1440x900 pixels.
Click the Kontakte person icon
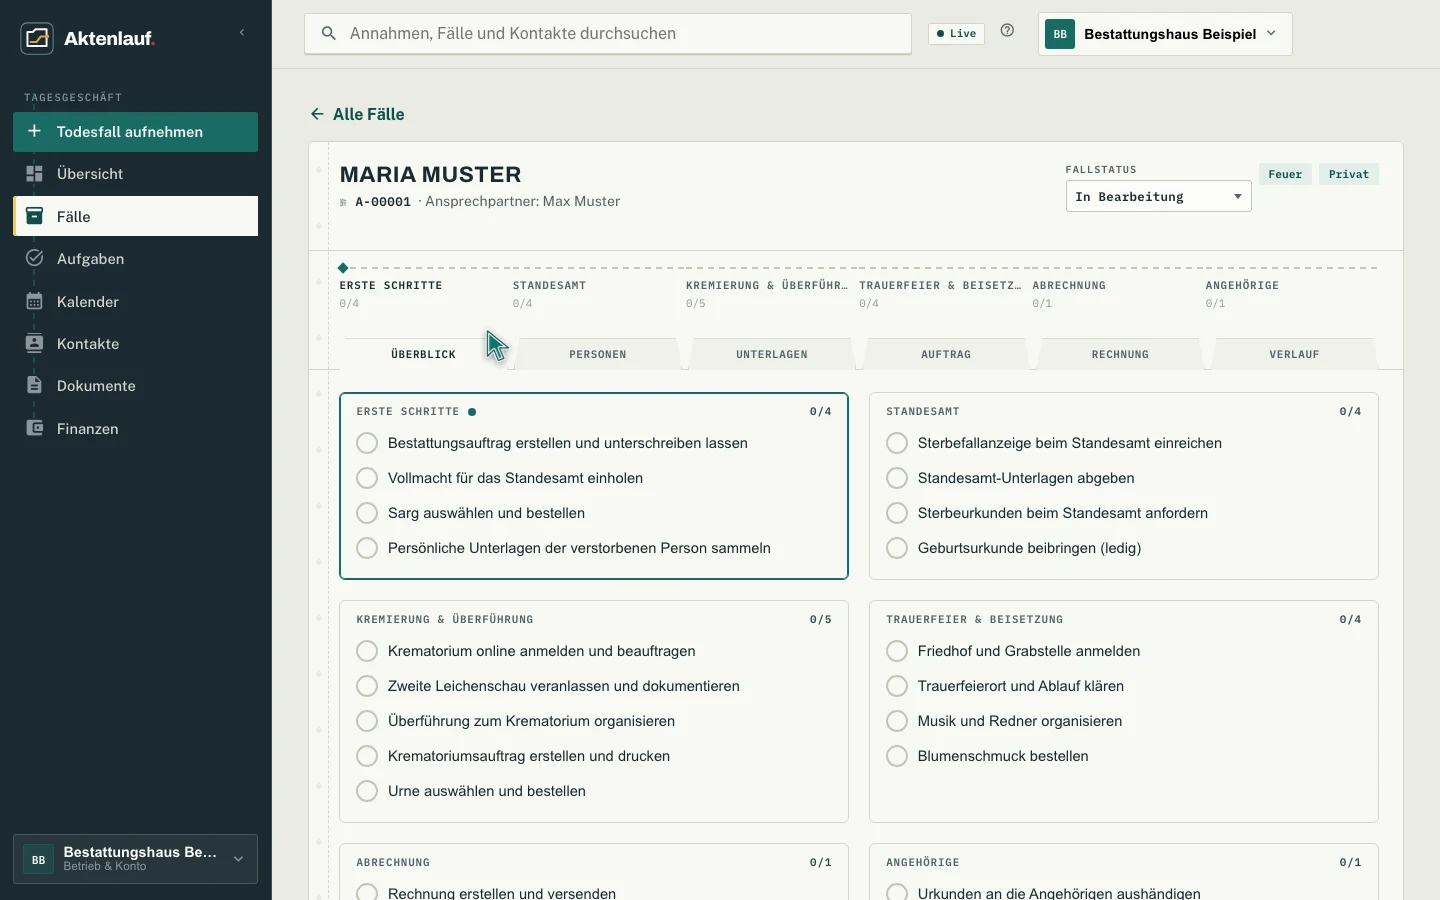pyautogui.click(x=34, y=343)
